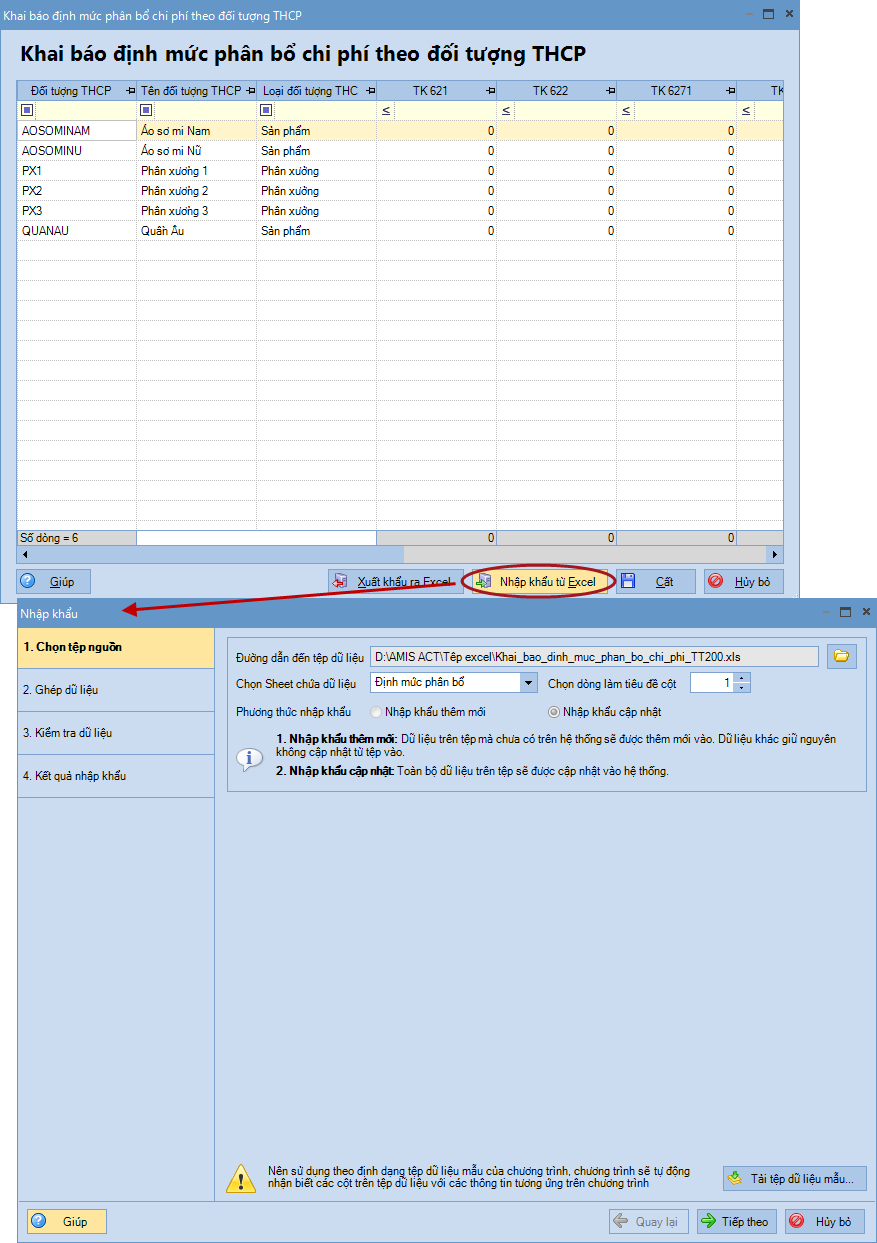877x1243 pixels.
Task: Click the folder browse icon beside file path
Action: pyautogui.click(x=841, y=656)
